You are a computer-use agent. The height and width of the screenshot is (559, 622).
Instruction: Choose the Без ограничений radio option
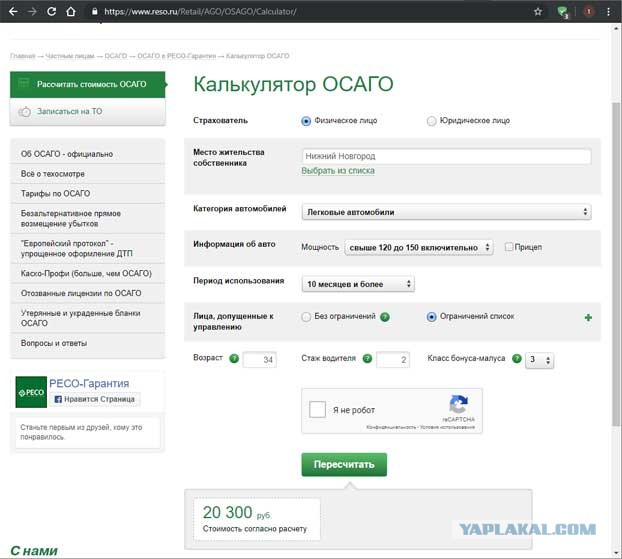tap(306, 317)
